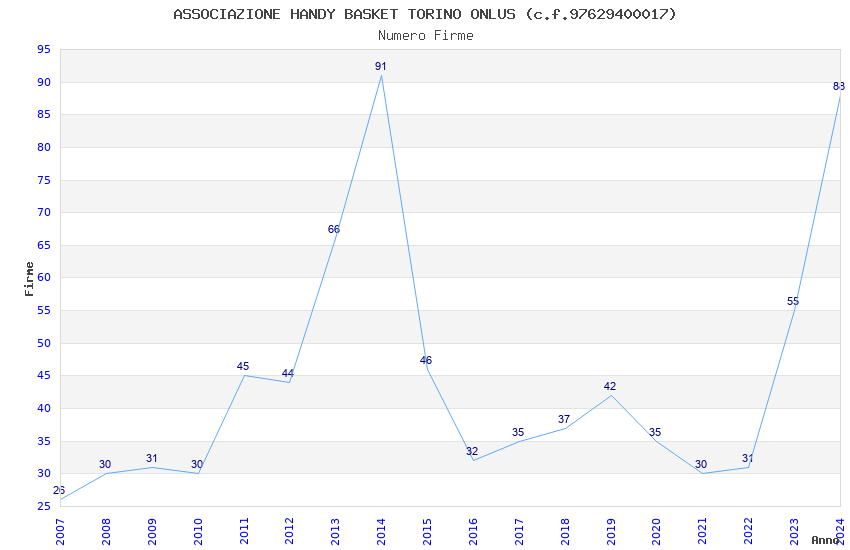The image size is (850, 550).
Task: Click the 30 data label for 2021
Action: [701, 464]
